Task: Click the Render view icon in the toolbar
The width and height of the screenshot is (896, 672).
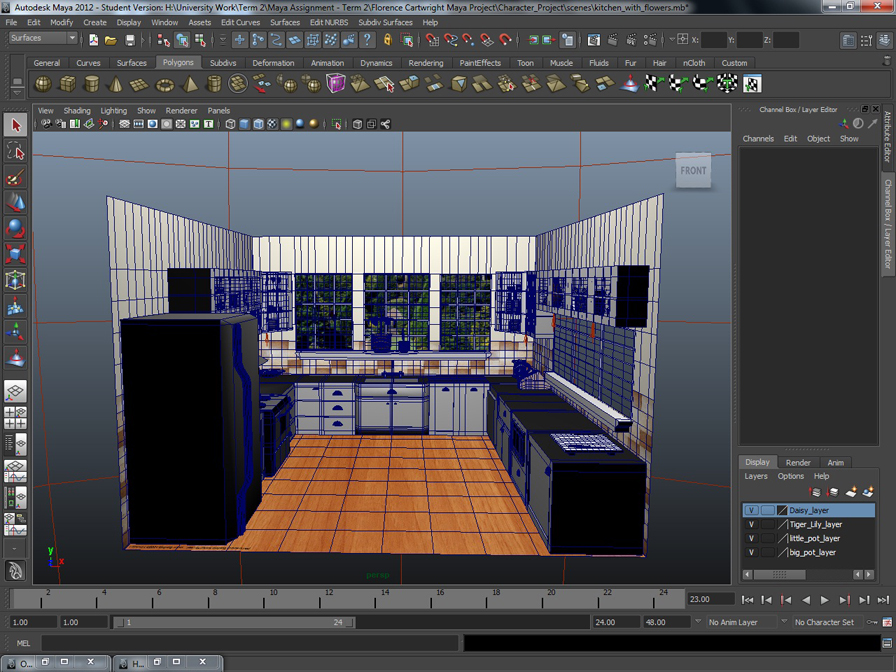Action: coord(593,41)
